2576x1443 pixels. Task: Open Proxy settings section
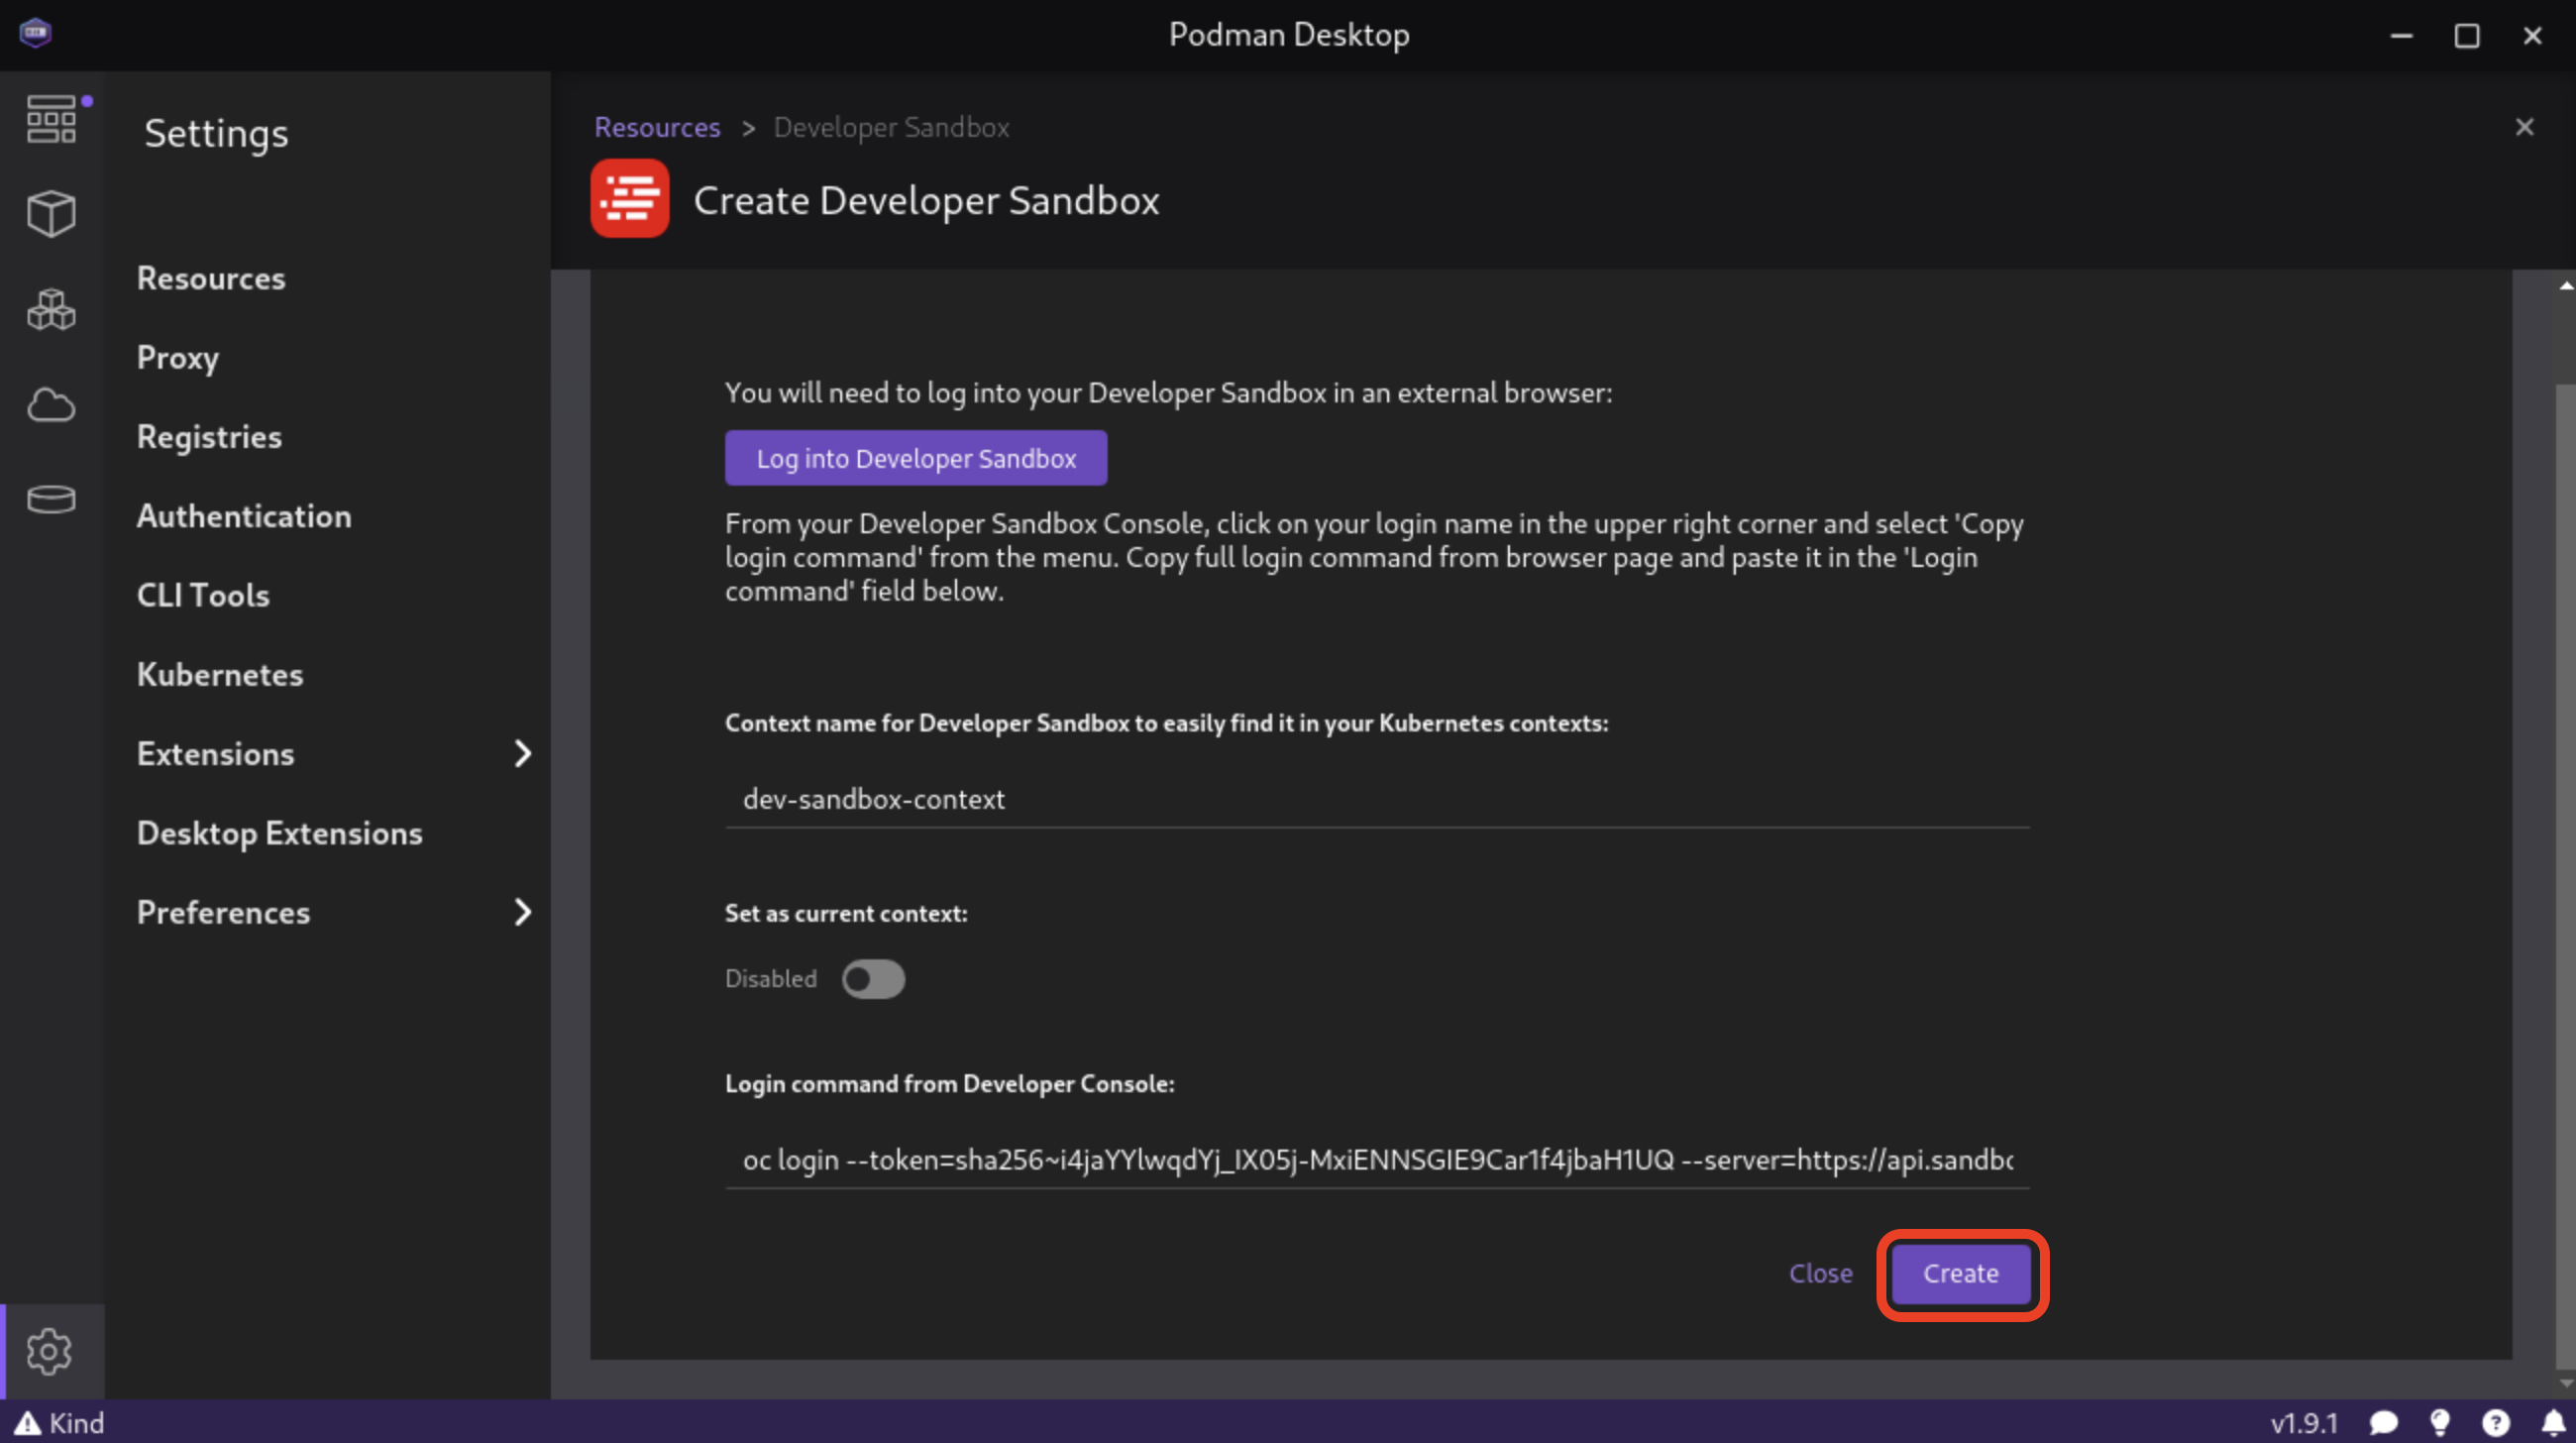178,357
